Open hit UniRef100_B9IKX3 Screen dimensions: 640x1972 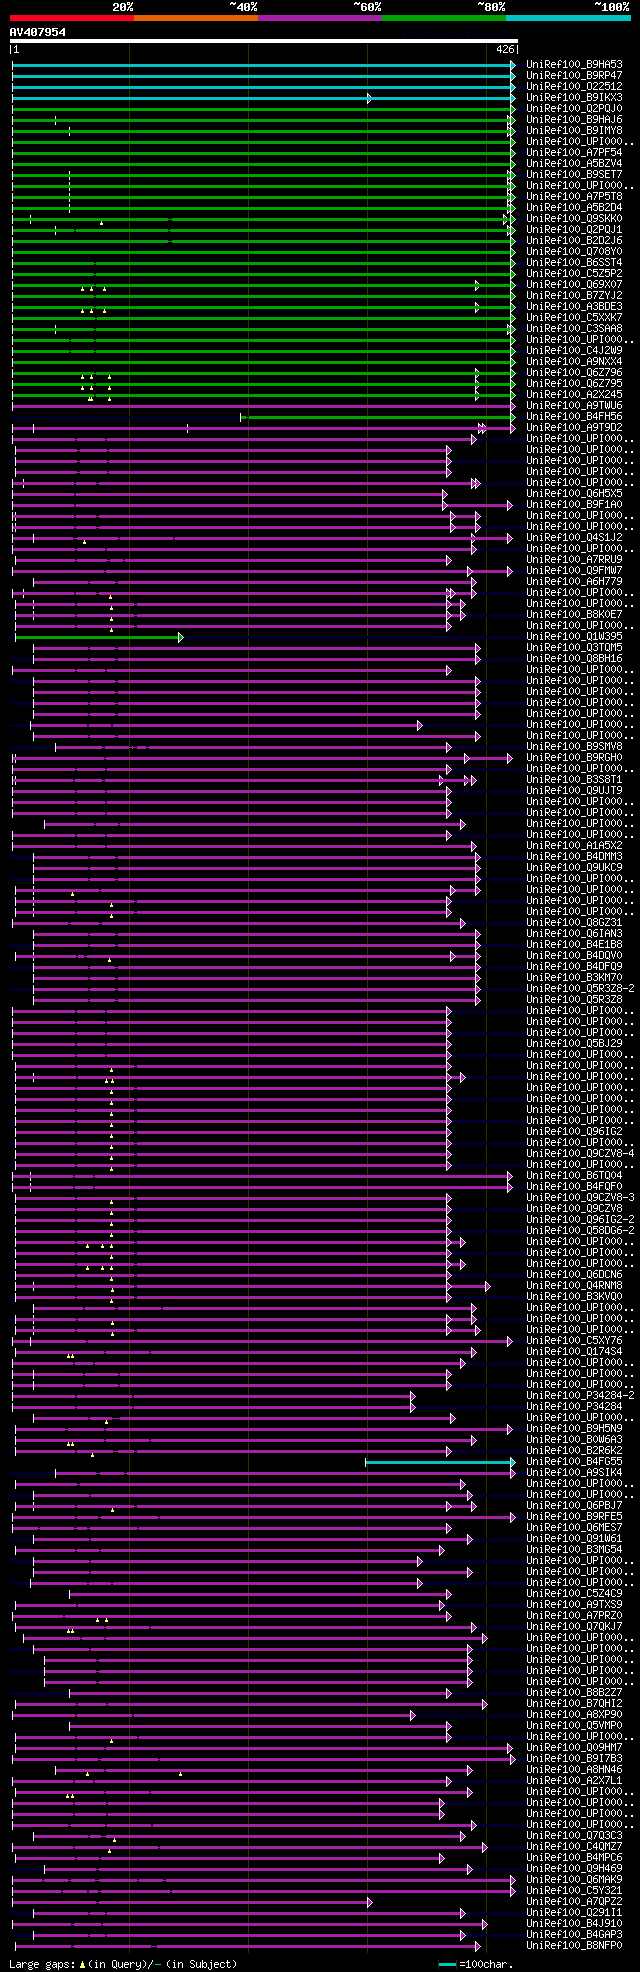574,98
